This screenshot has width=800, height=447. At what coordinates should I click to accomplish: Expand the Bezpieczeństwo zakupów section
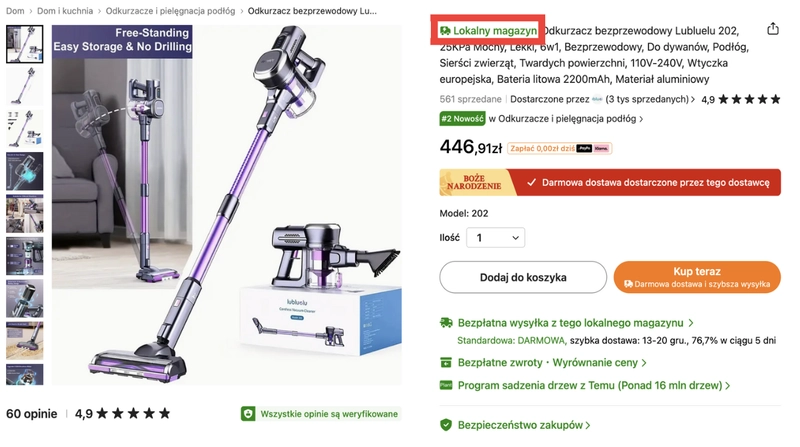point(524,425)
